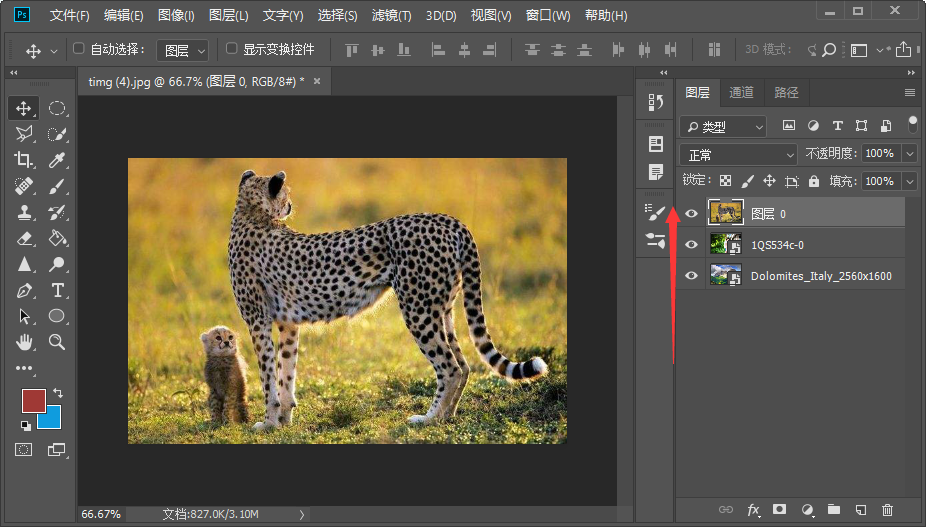Click the share icon in options bar
This screenshot has width=926, height=527.
coord(903,50)
